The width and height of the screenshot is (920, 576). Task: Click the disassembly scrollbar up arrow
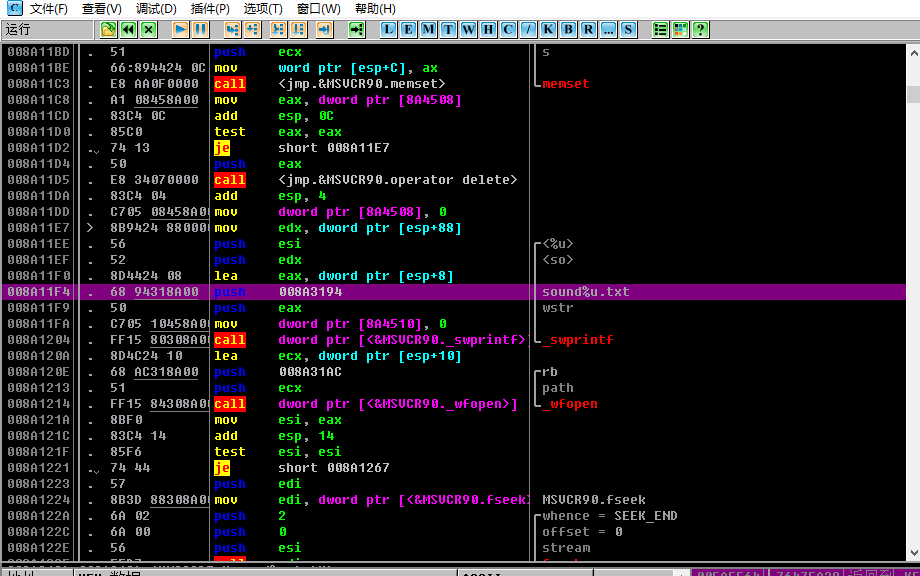[913, 53]
